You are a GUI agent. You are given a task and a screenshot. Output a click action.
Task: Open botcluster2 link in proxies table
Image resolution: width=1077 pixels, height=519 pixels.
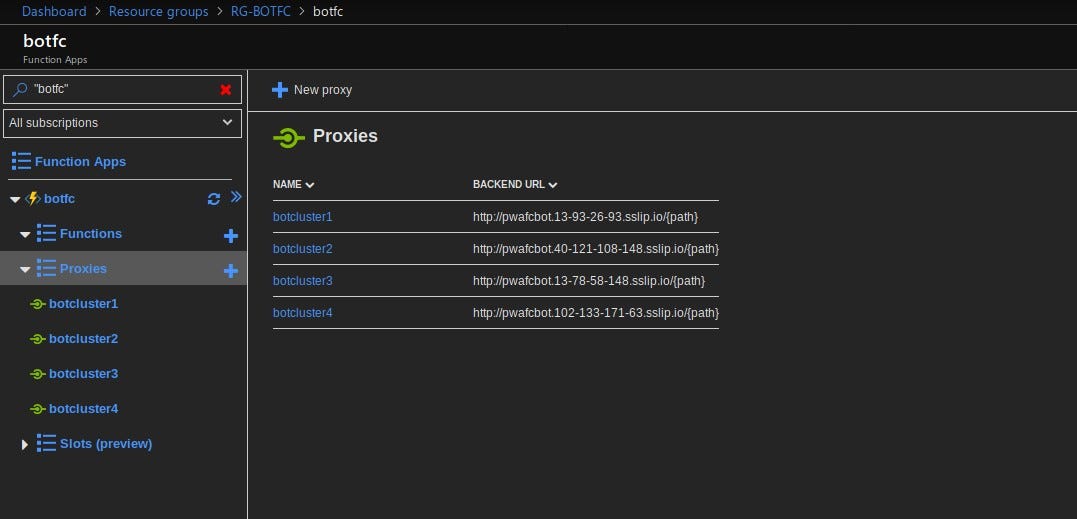(x=302, y=249)
